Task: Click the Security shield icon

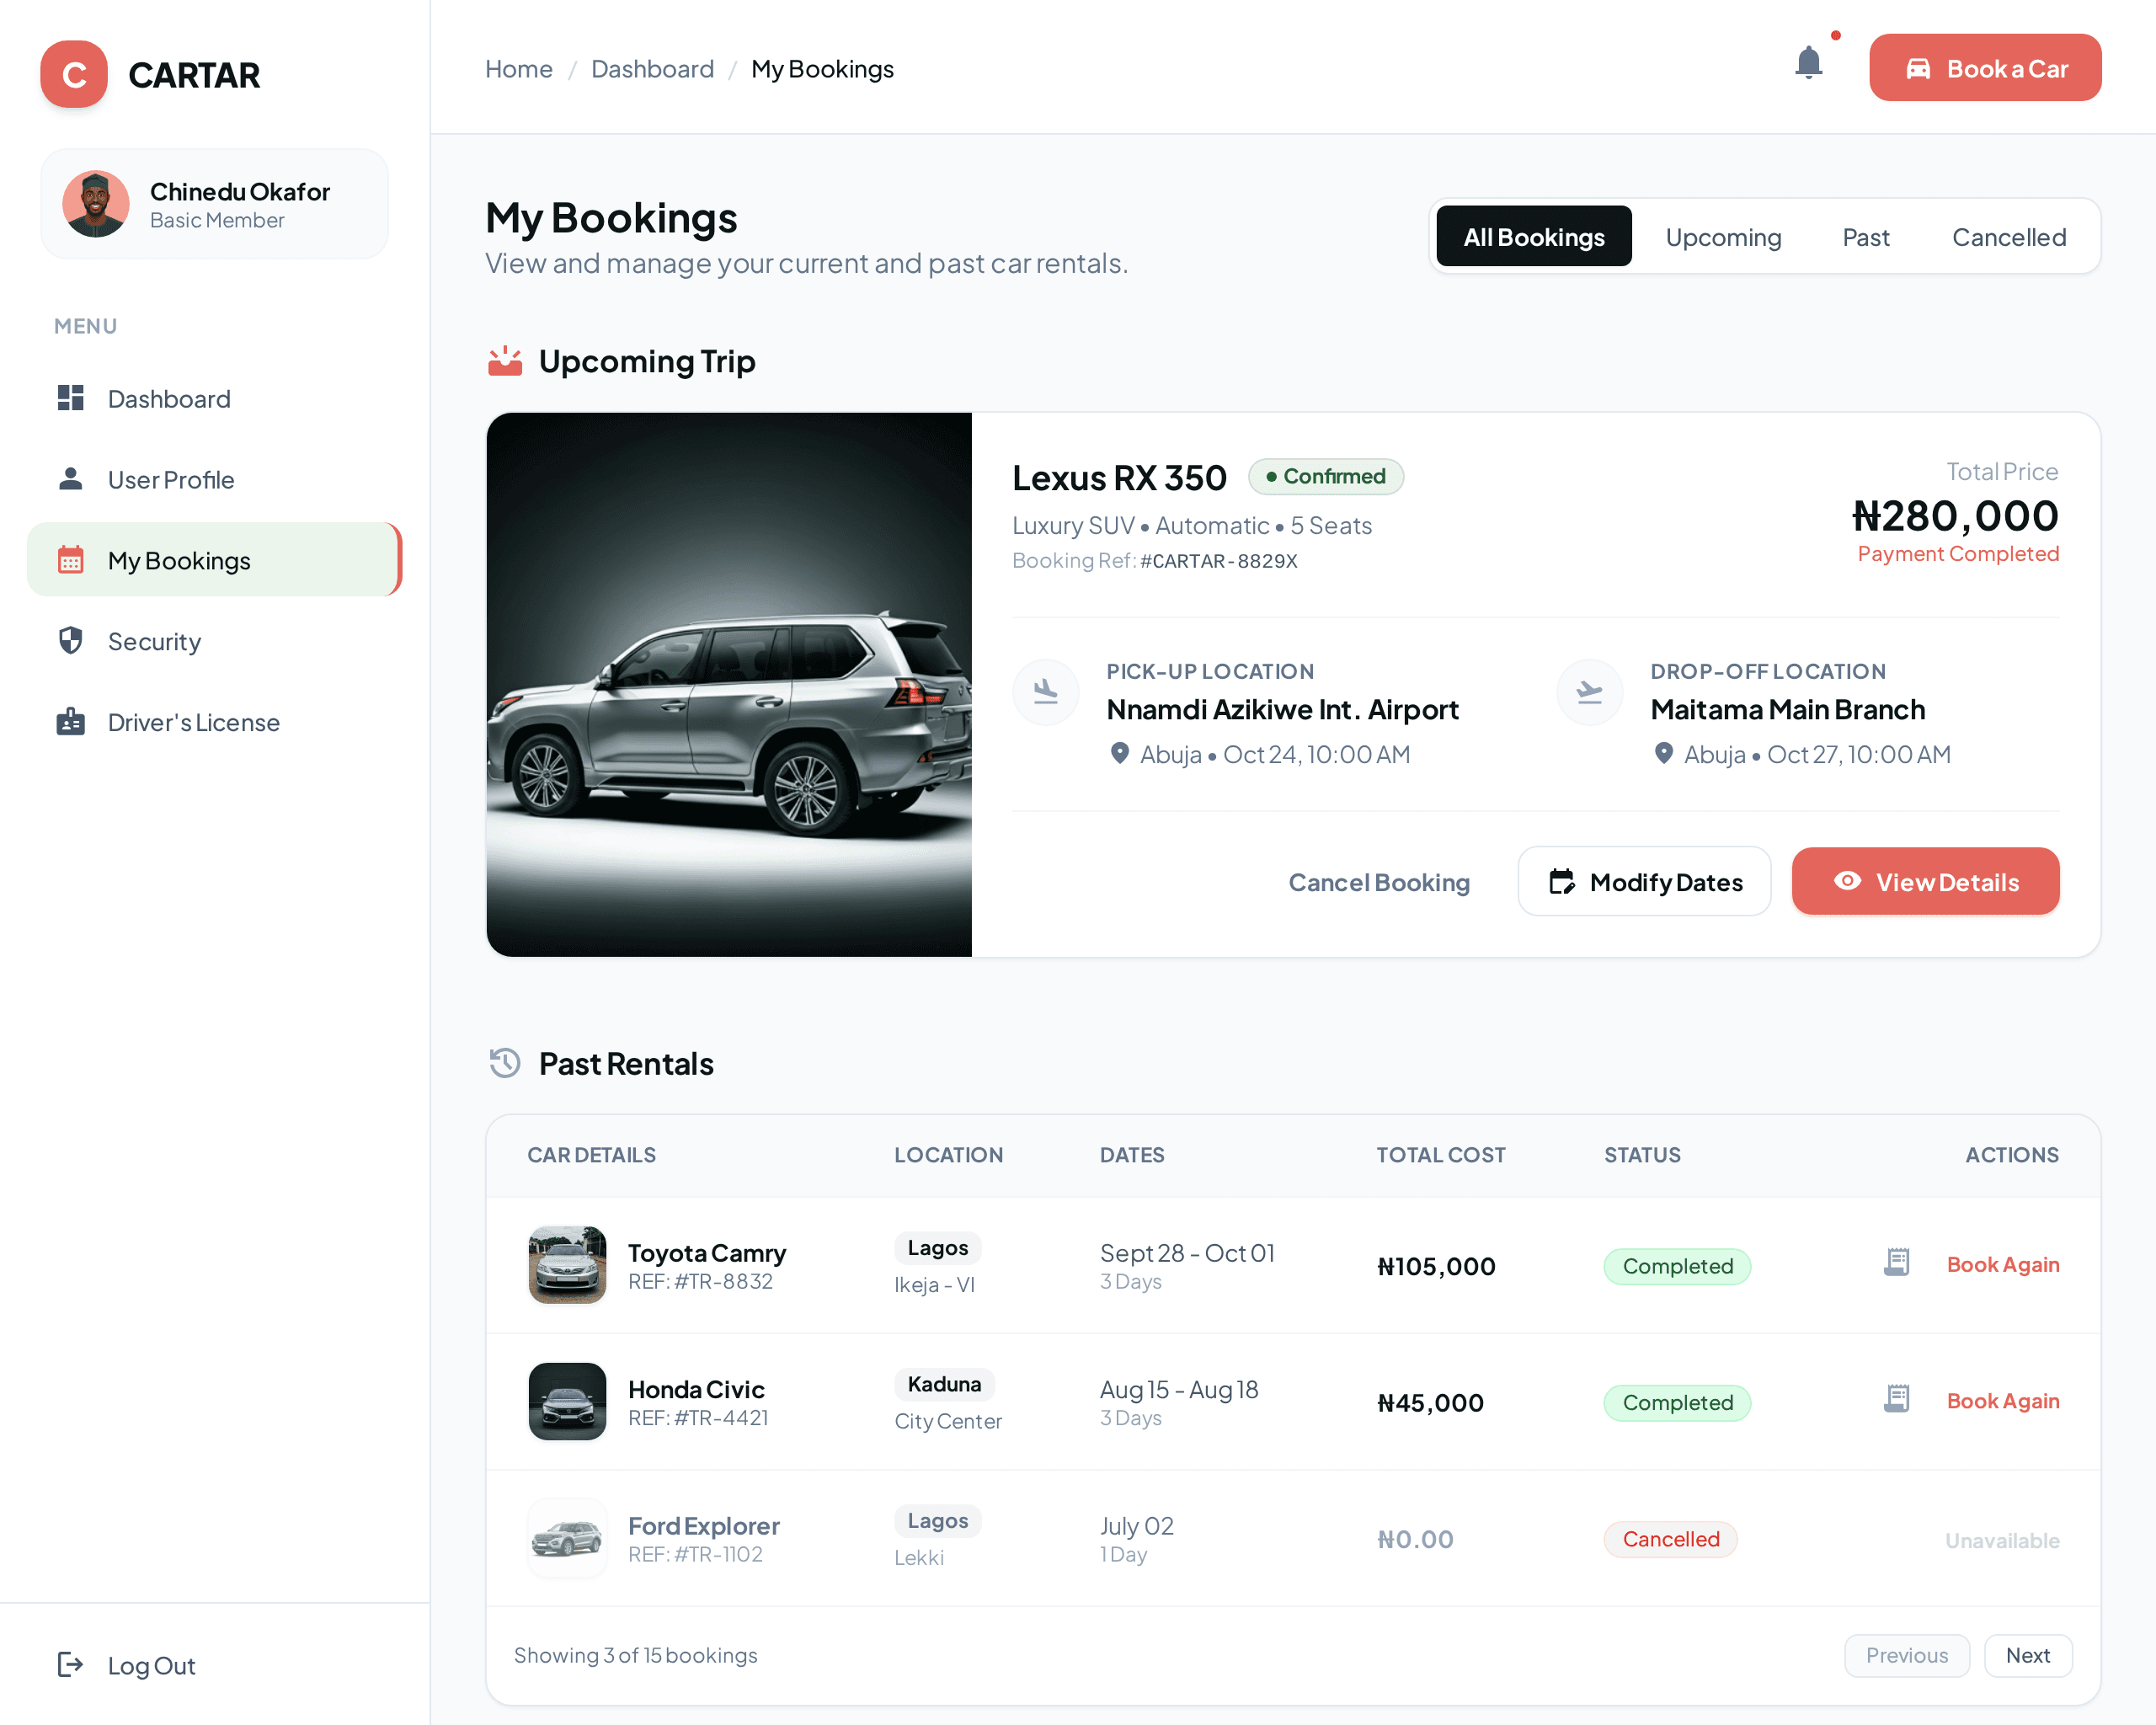Action: [x=71, y=641]
